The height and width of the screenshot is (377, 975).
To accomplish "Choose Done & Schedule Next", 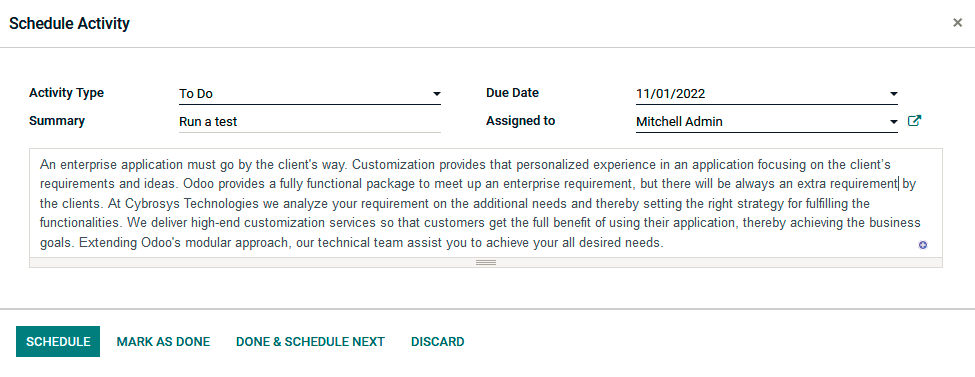I will (310, 342).
